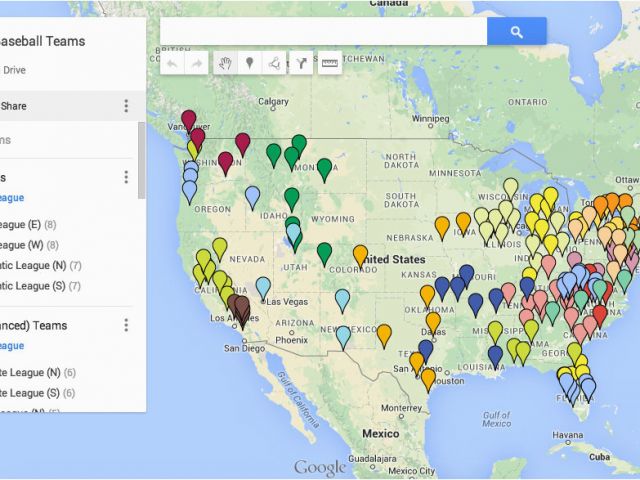Open the first layer's three-dot options menu

point(126,177)
